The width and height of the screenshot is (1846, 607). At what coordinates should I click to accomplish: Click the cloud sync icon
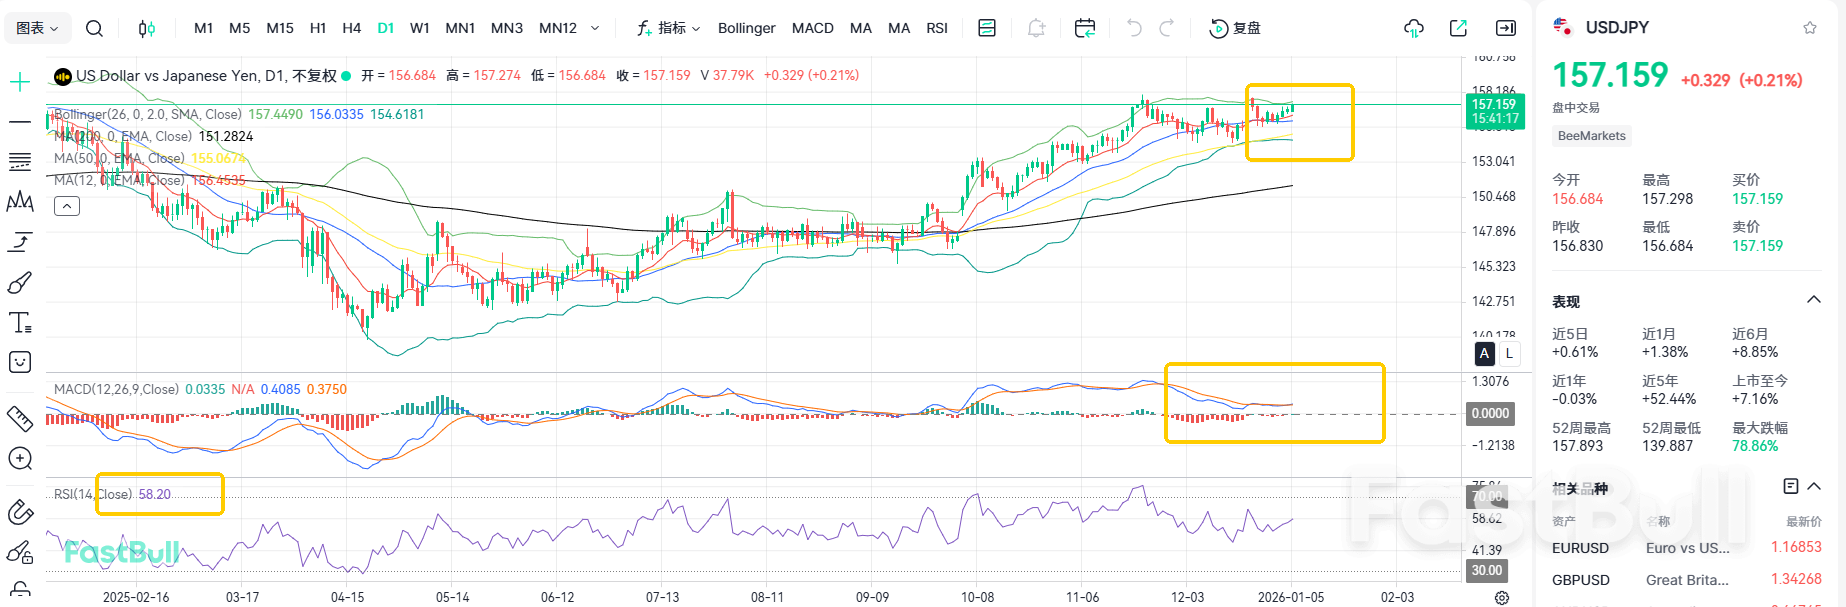pos(1413,28)
